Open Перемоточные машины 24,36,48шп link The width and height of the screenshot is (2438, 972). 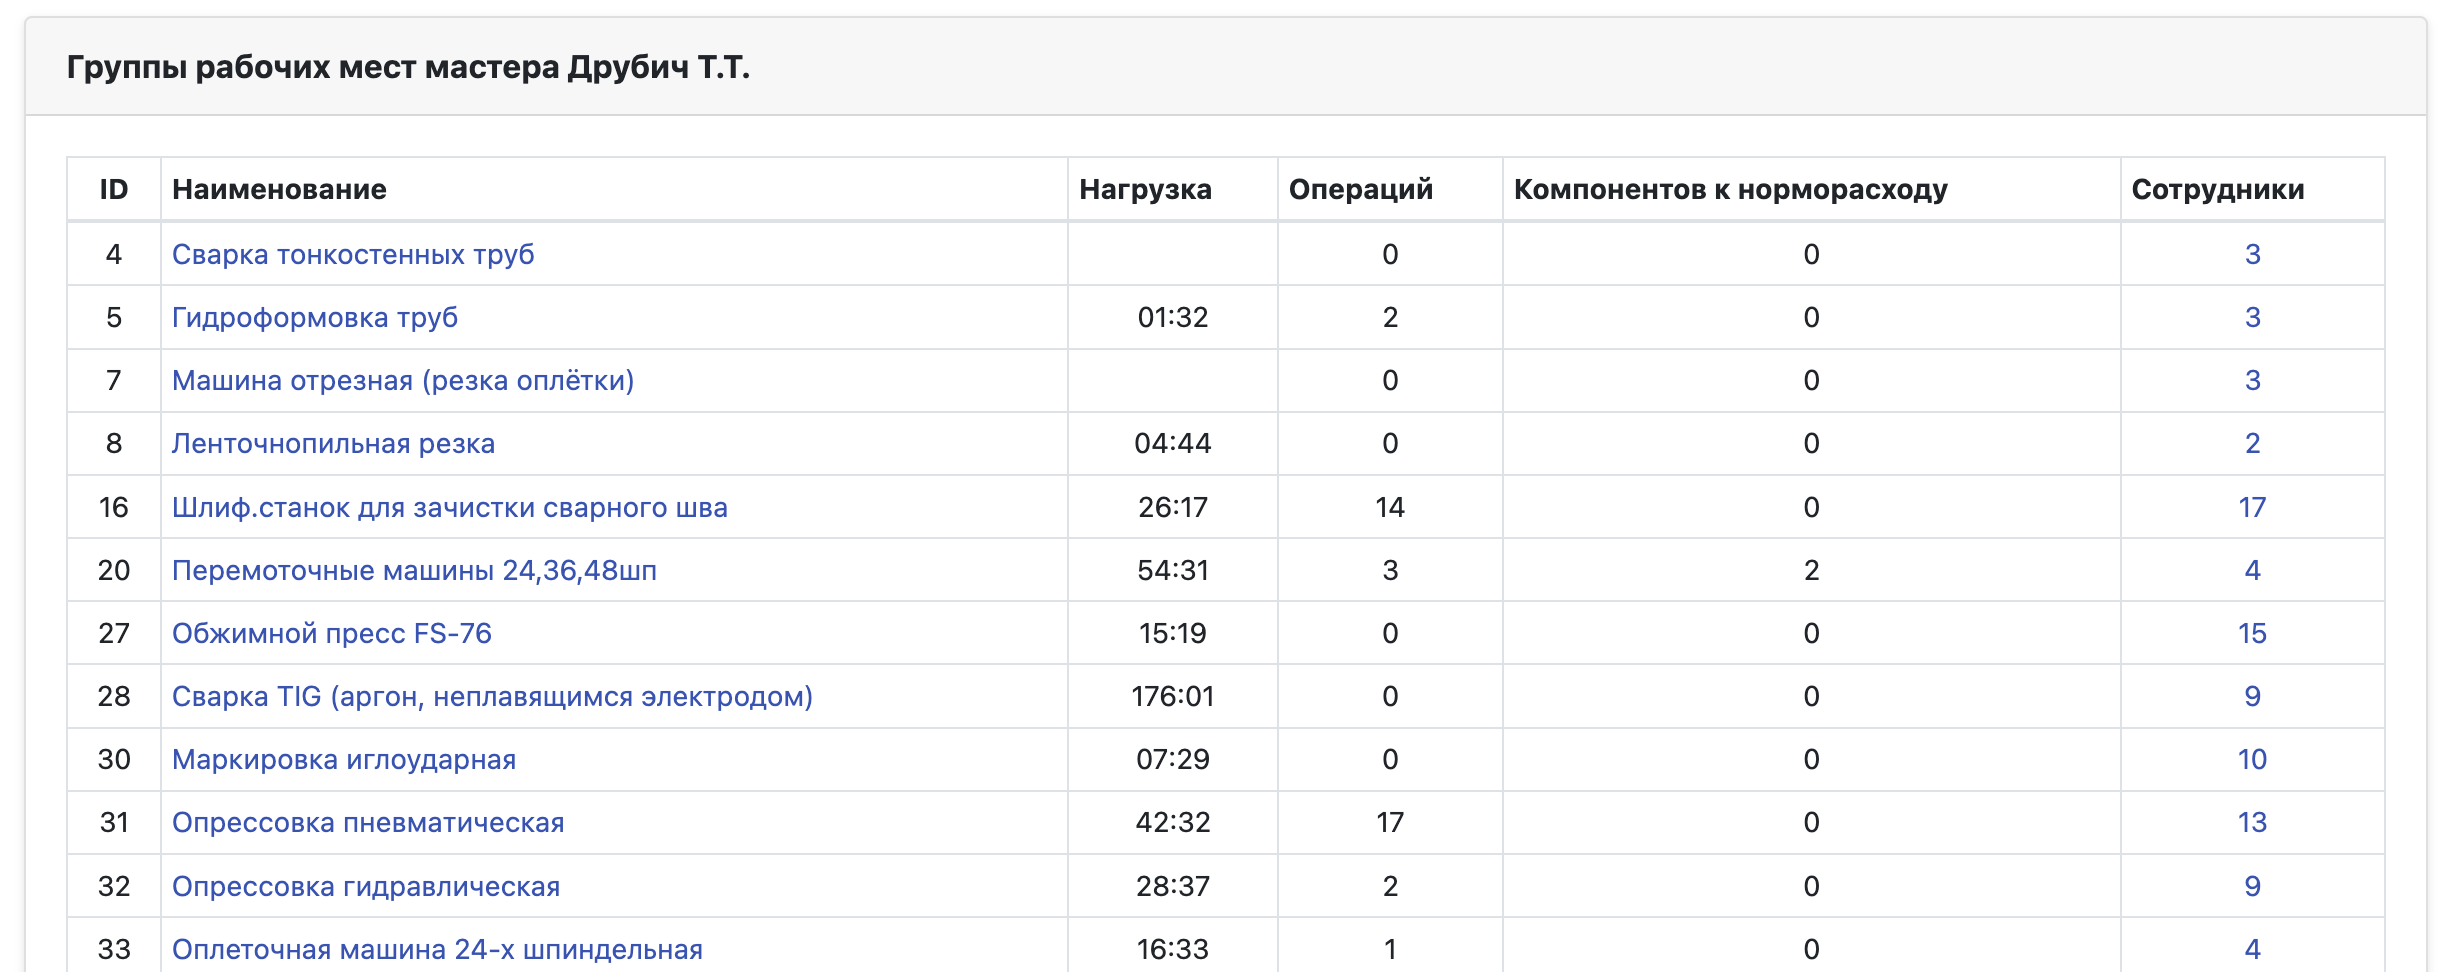pyautogui.click(x=414, y=570)
